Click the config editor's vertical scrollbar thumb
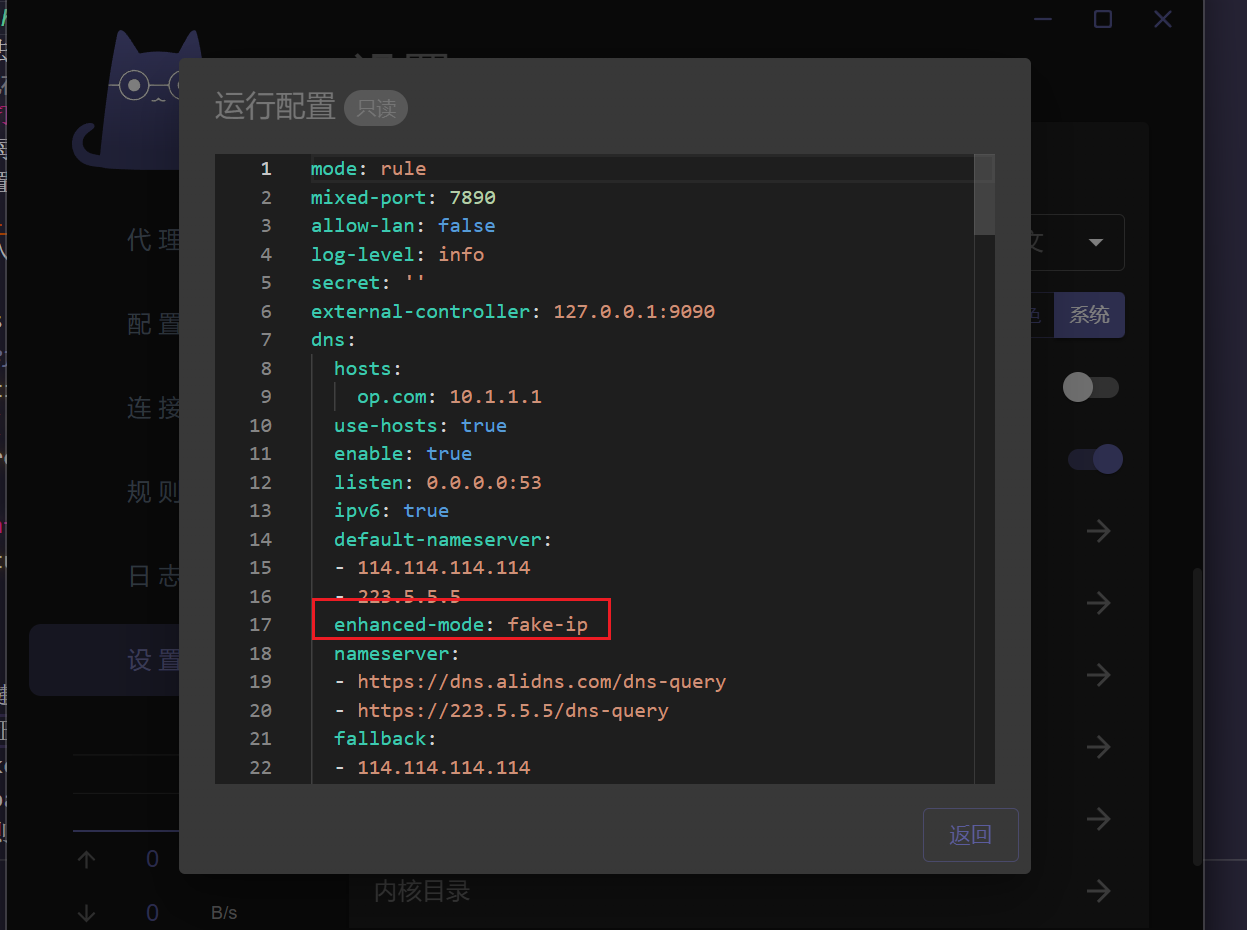The width and height of the screenshot is (1247, 930). pyautogui.click(x=984, y=196)
